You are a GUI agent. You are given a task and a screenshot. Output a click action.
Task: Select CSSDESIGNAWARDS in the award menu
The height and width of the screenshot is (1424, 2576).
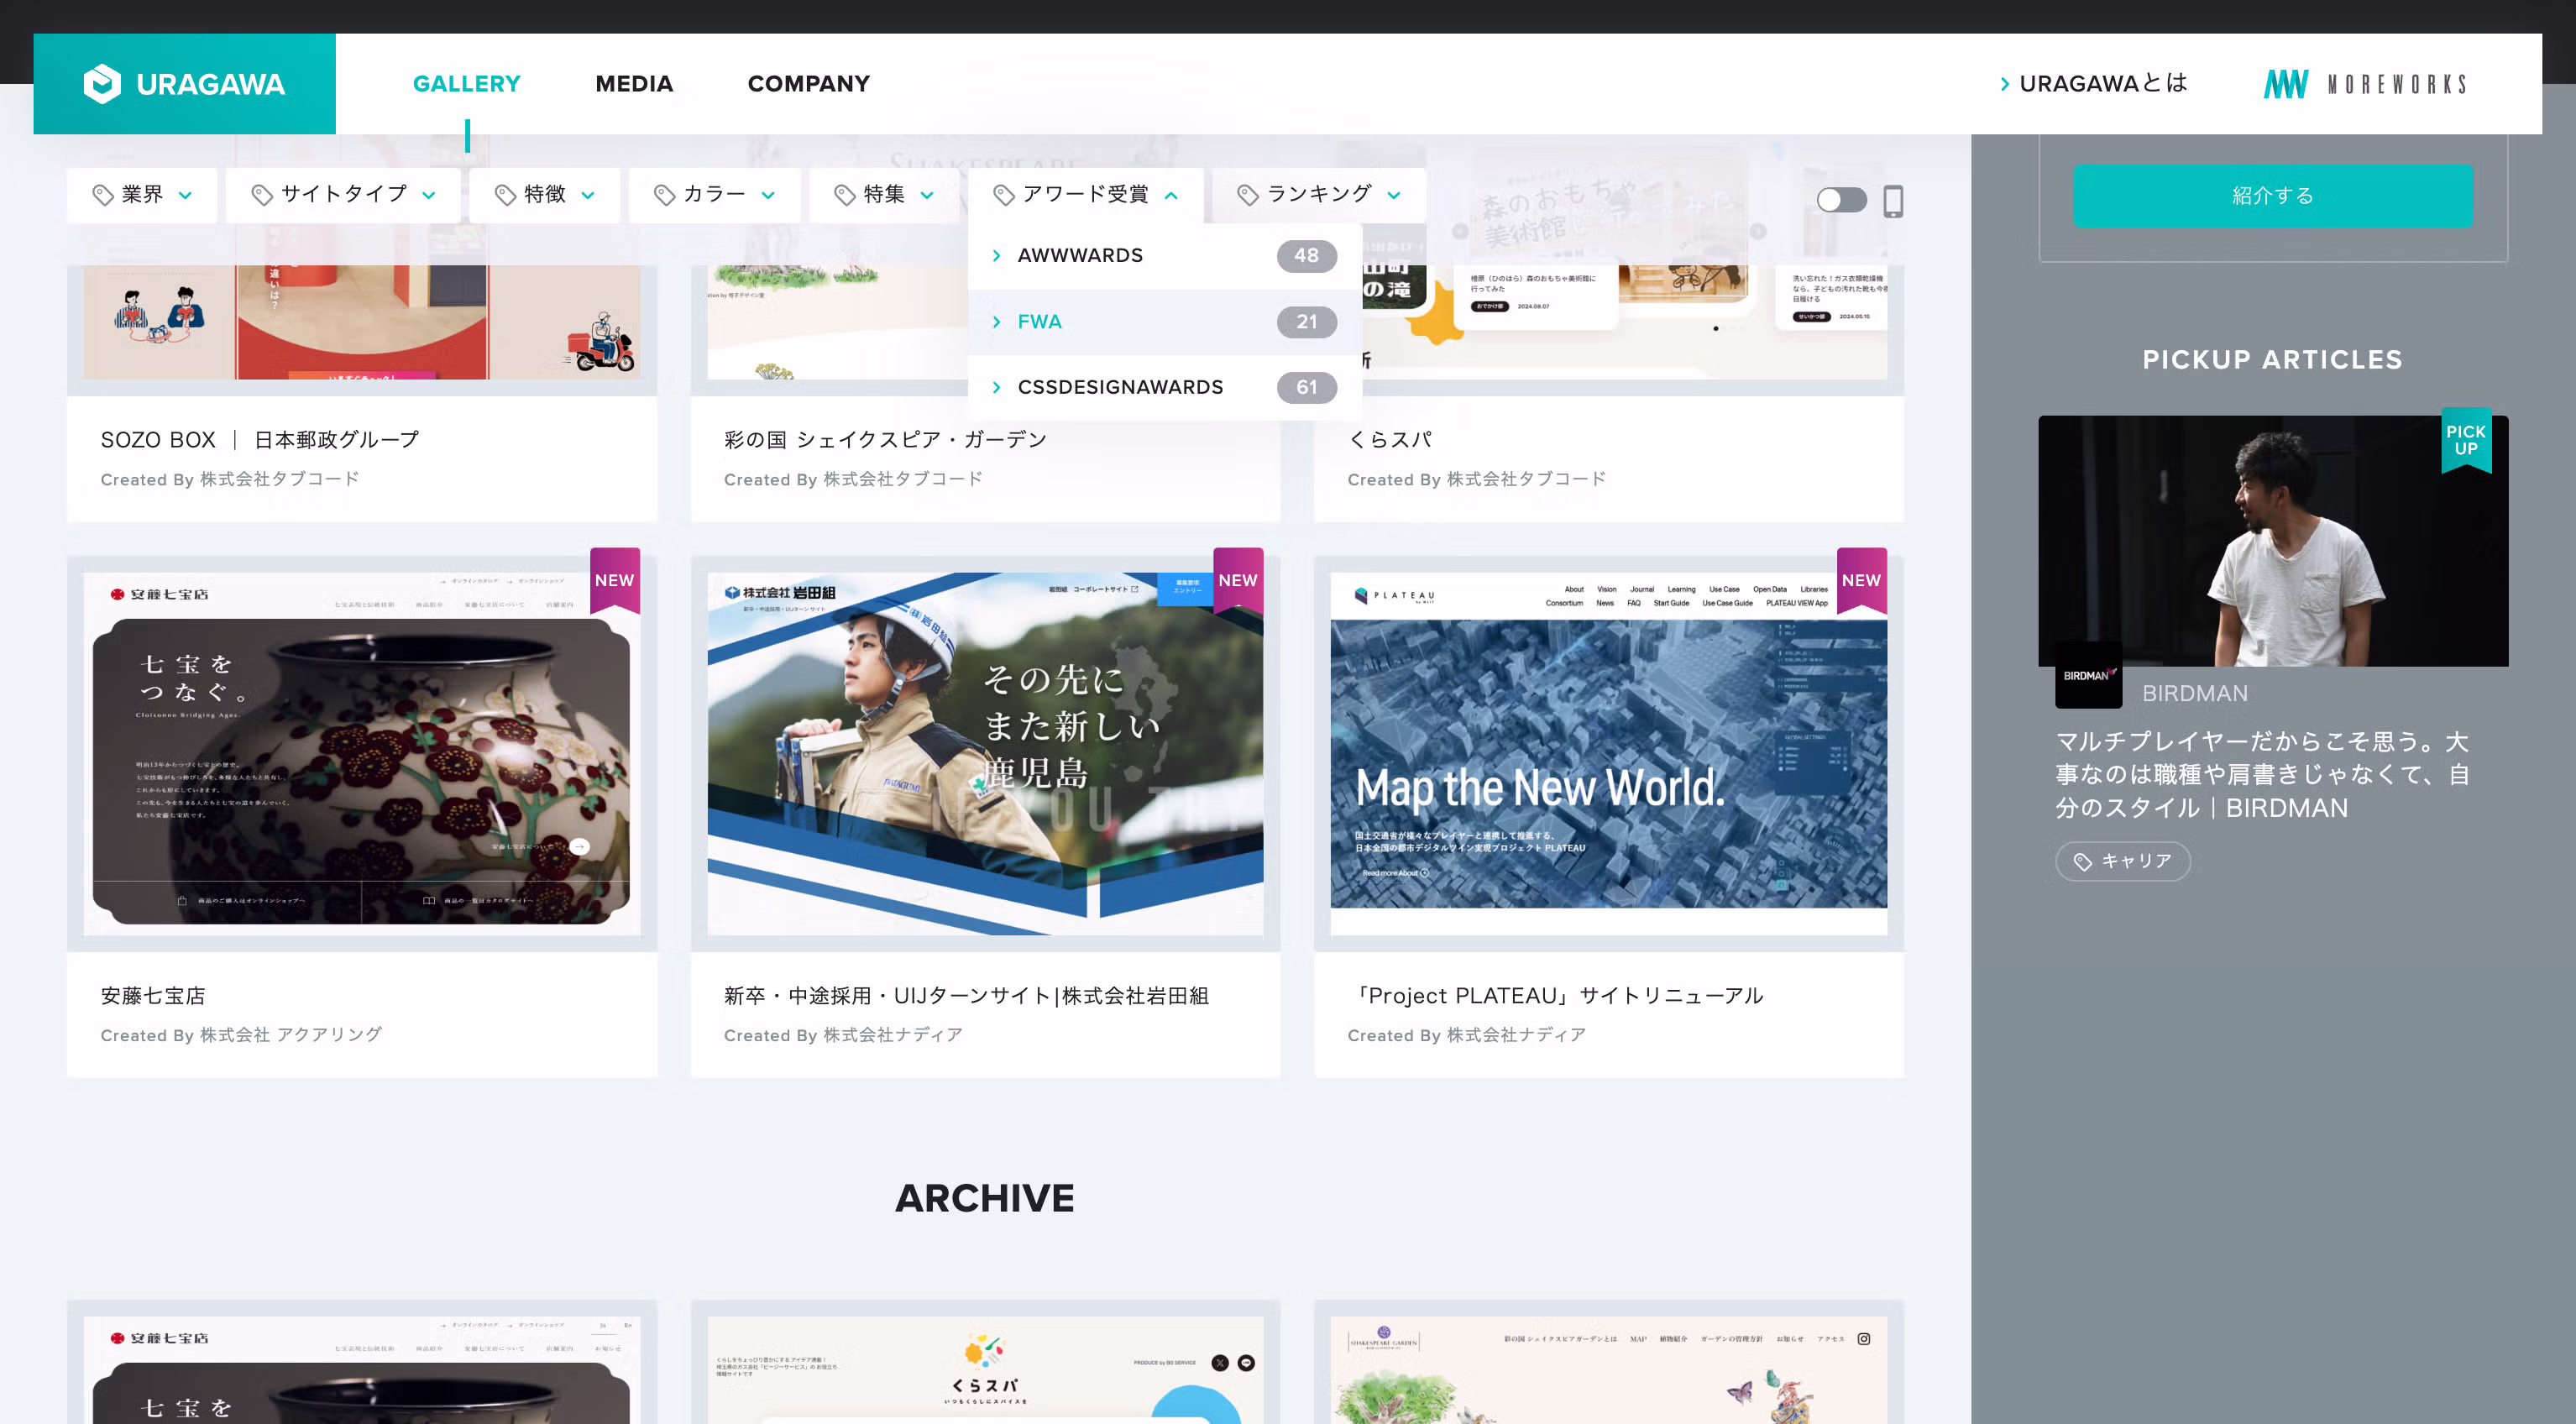point(1165,388)
